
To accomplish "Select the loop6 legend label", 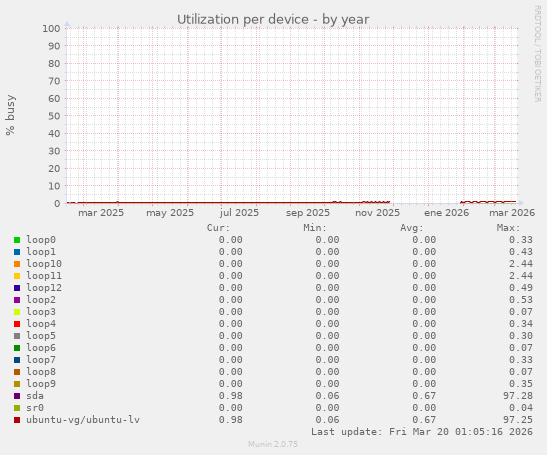I will coord(41,348).
